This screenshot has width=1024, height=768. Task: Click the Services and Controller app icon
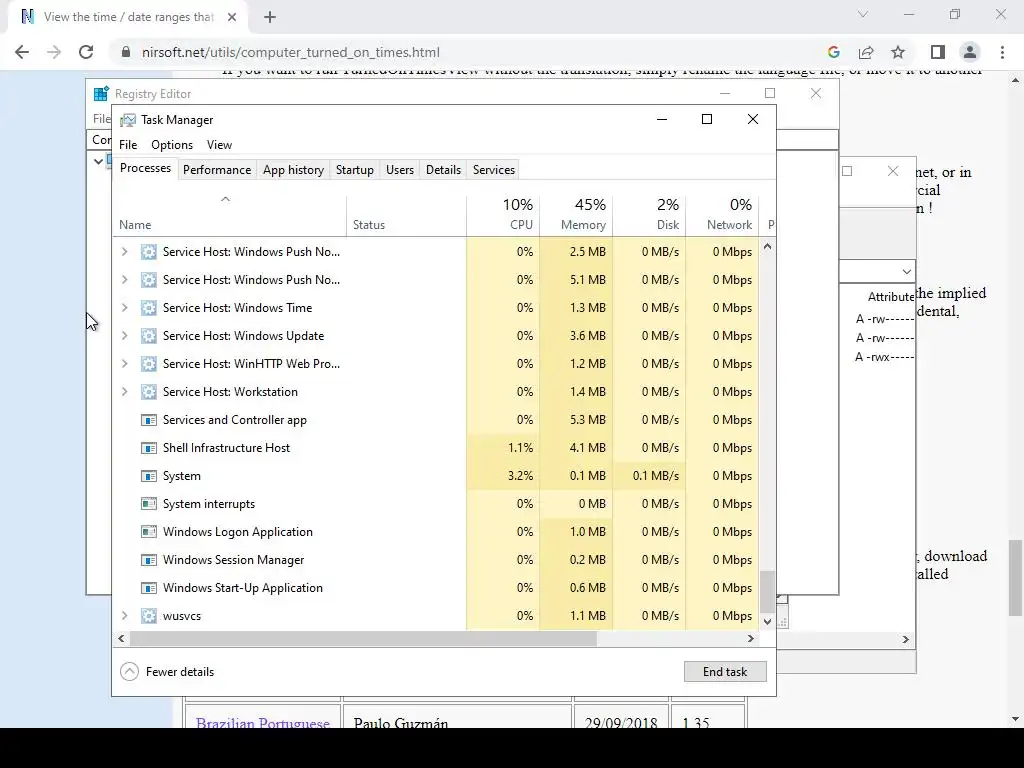tap(149, 420)
